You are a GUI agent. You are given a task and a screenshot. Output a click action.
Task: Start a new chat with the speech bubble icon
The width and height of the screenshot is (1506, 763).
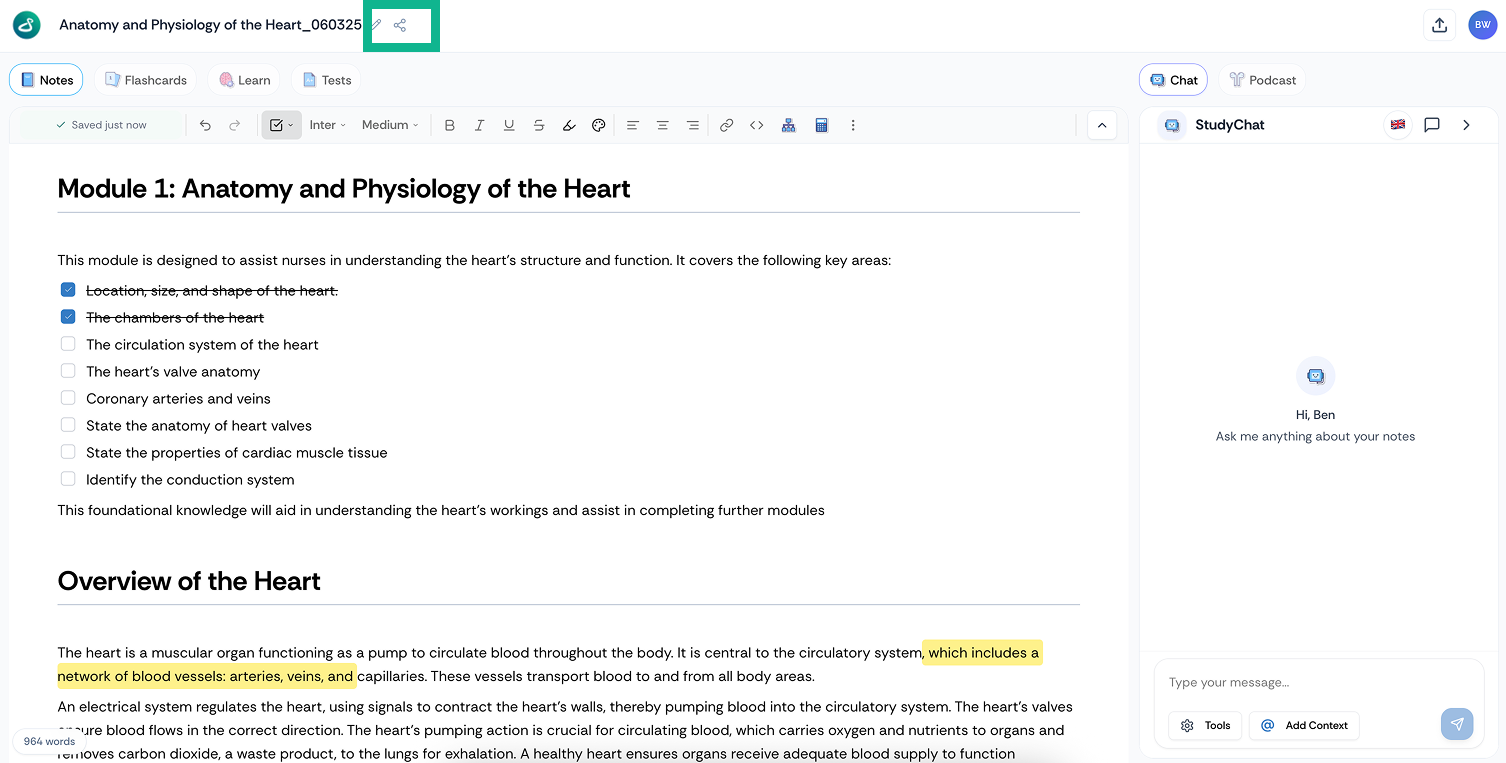point(1432,125)
